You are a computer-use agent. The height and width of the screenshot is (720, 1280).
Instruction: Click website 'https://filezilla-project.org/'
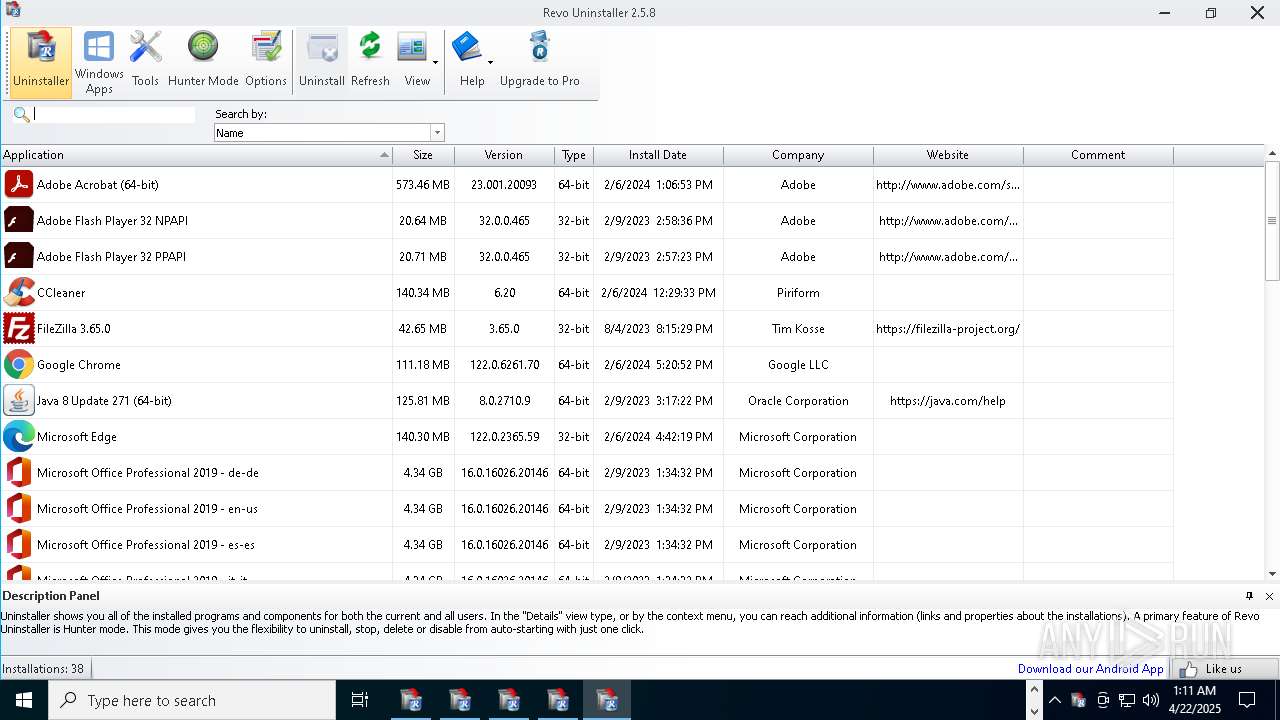coord(948,329)
